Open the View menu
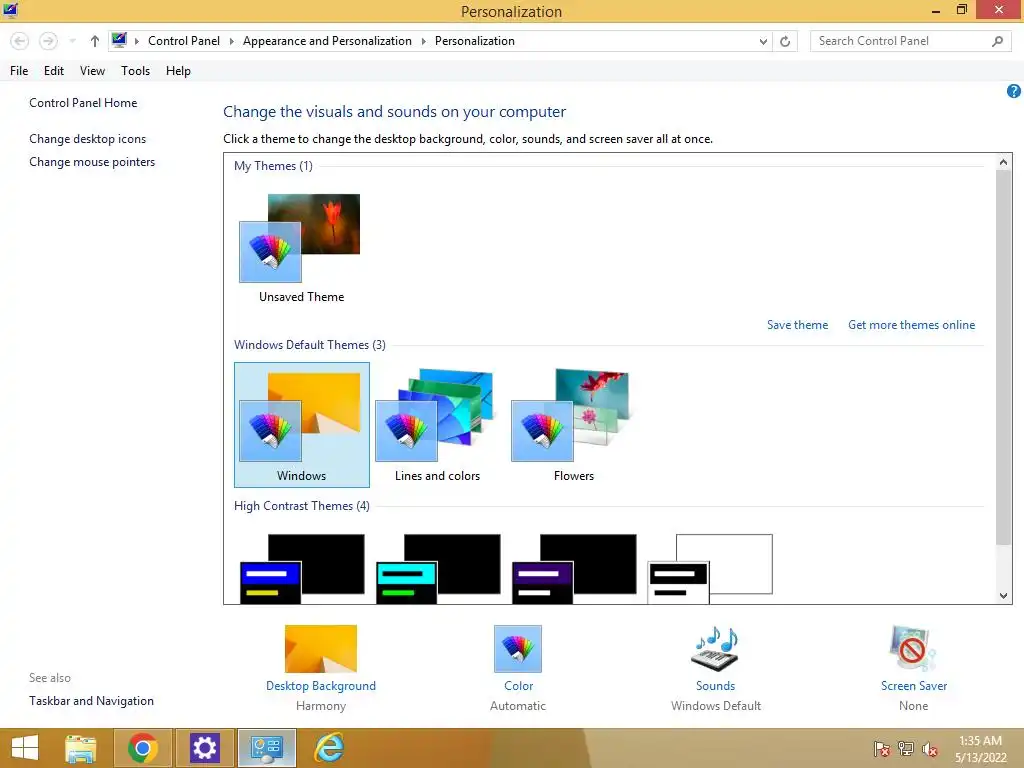The image size is (1024, 768). 92,71
